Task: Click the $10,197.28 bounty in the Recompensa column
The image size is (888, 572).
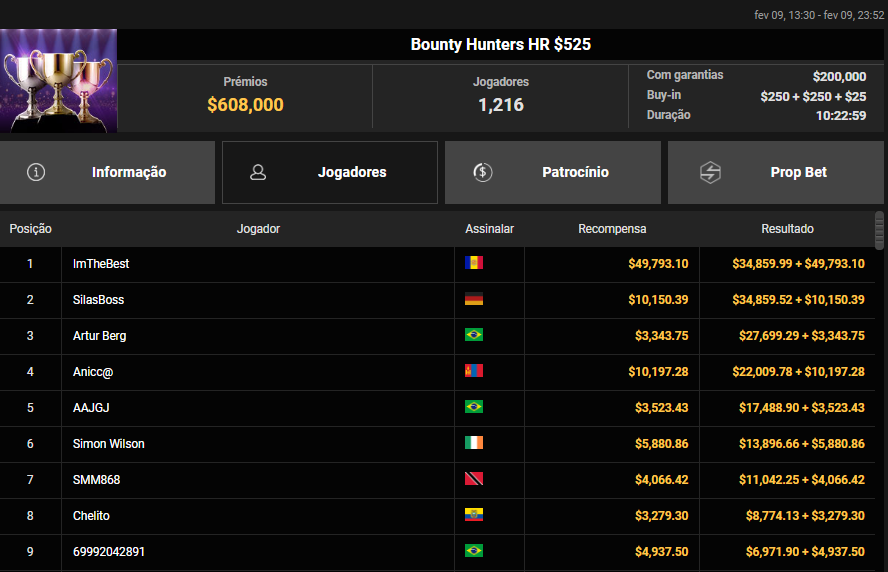Action: pos(658,372)
